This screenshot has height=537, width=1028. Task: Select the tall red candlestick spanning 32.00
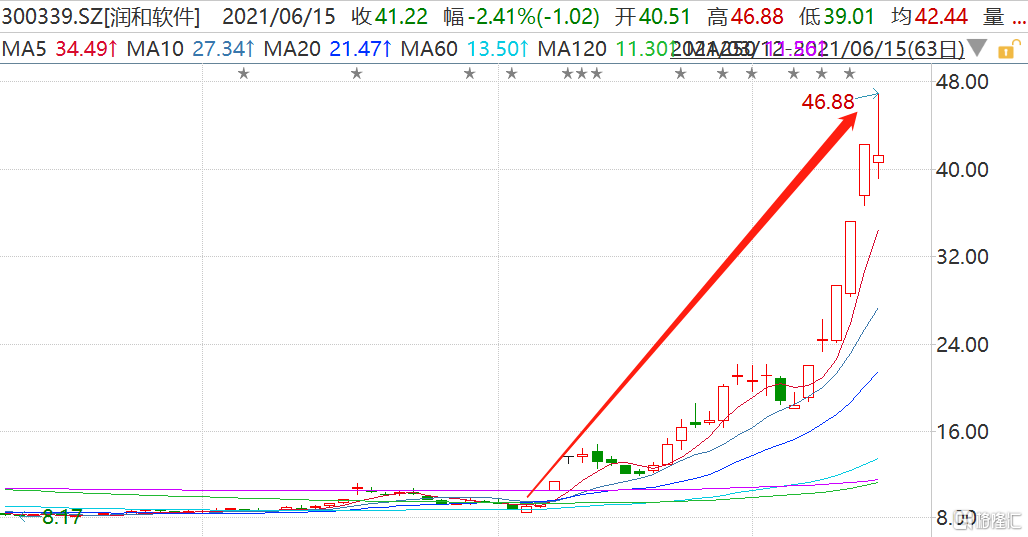pyautogui.click(x=850, y=258)
